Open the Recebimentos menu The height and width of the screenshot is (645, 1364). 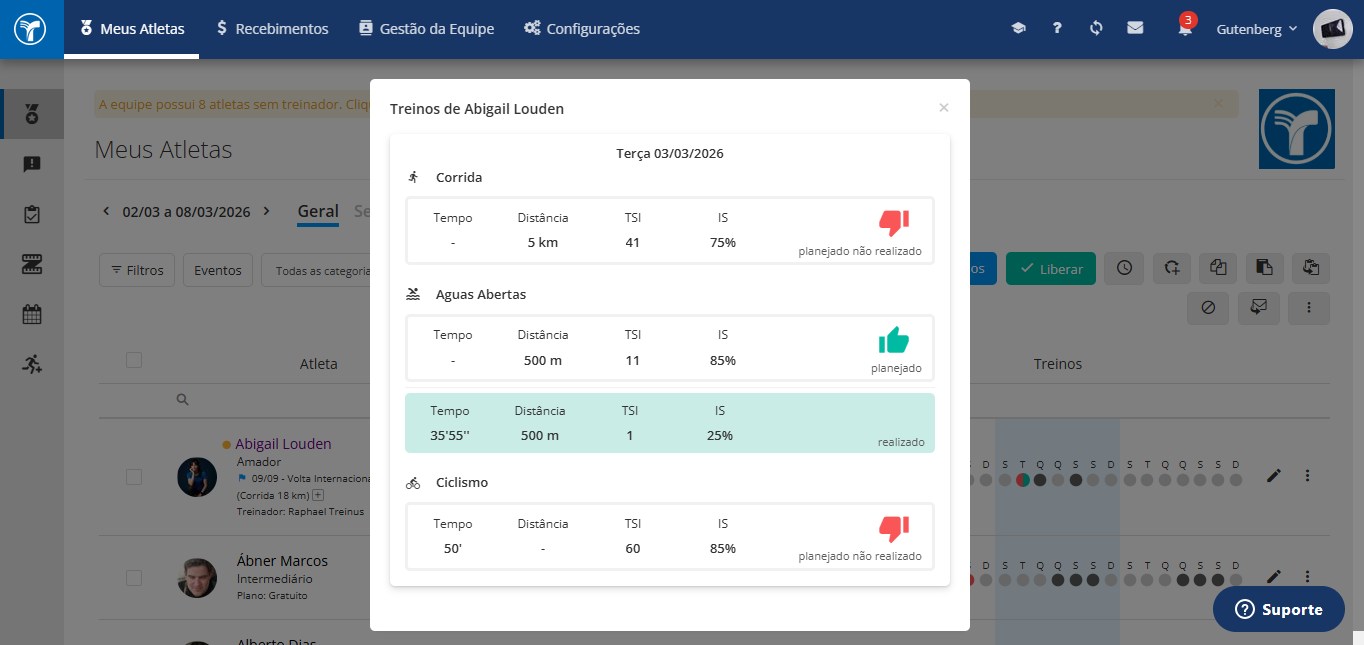272,29
